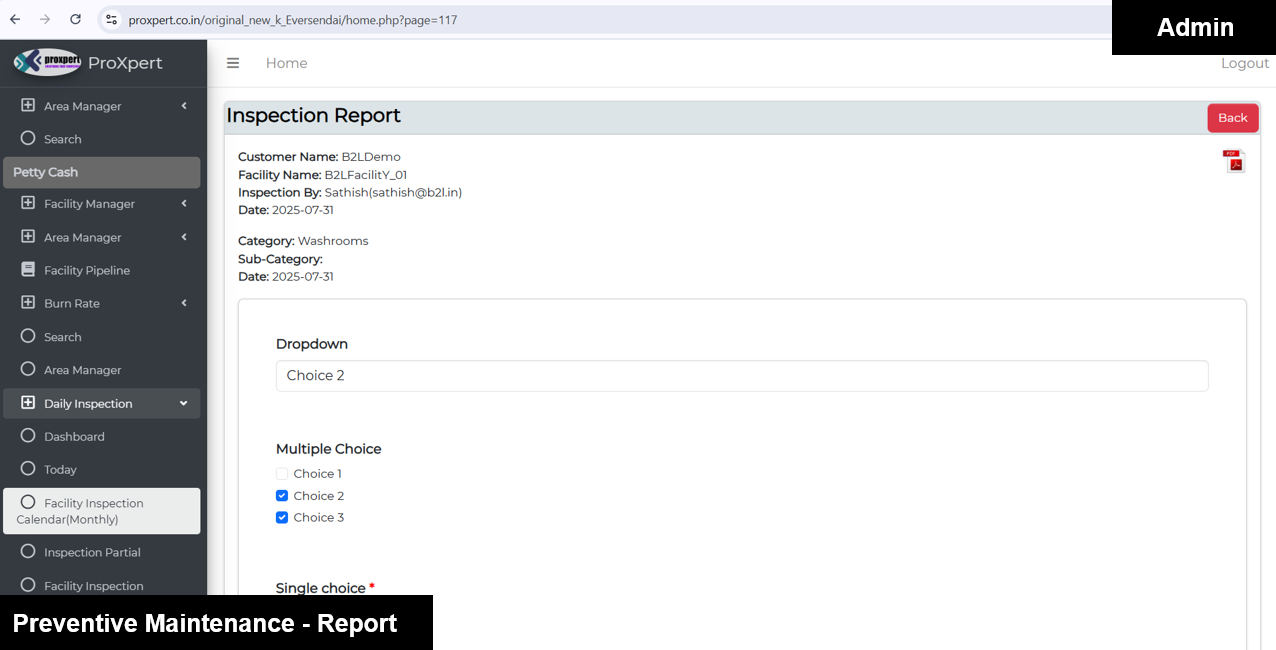1276x650 pixels.
Task: Click the PDF export icon
Action: [1234, 161]
